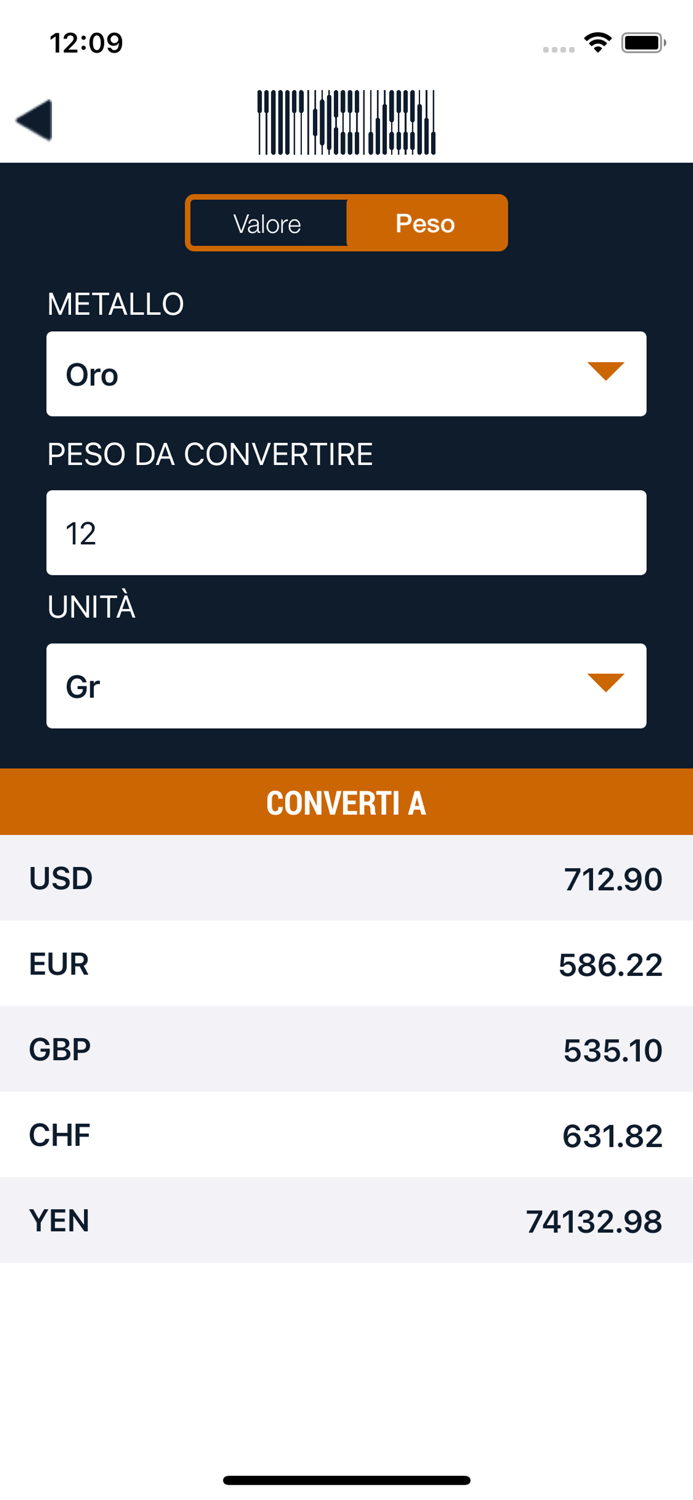Tap the 712.90 USD value
Viewport: 693px width, 1500px height.
tap(612, 880)
